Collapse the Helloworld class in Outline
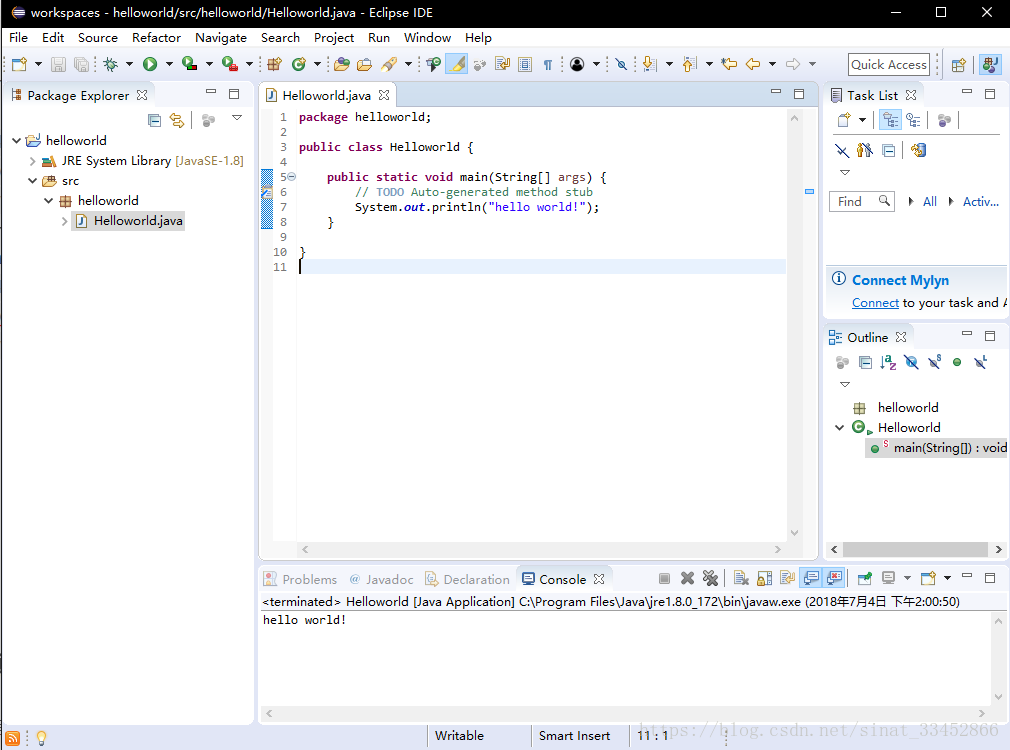The image size is (1010, 750). pos(839,428)
